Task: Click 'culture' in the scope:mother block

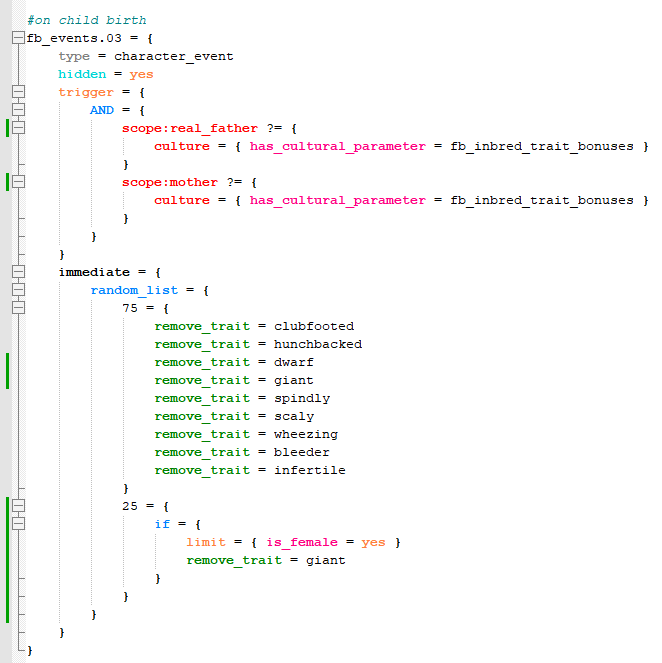Action: [x=182, y=200]
